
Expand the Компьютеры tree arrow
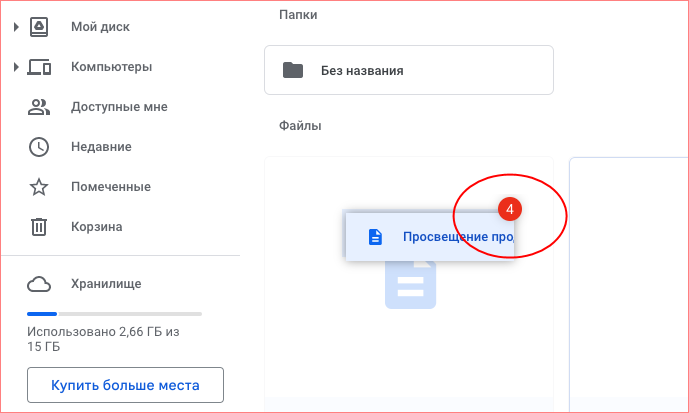tap(16, 67)
